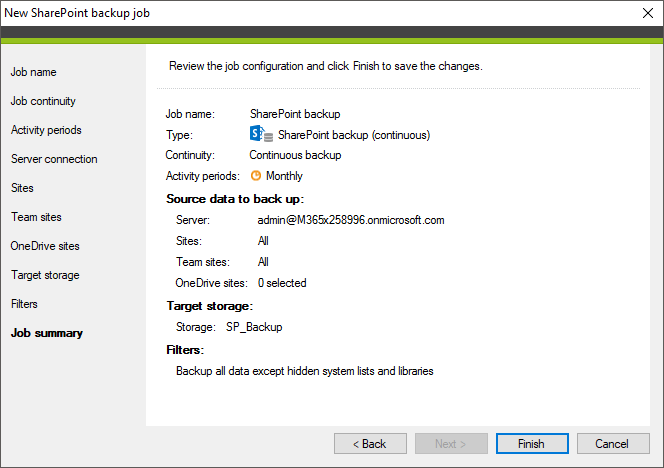Select the Activity periods step
Image resolution: width=664 pixels, height=468 pixels.
click(x=46, y=130)
